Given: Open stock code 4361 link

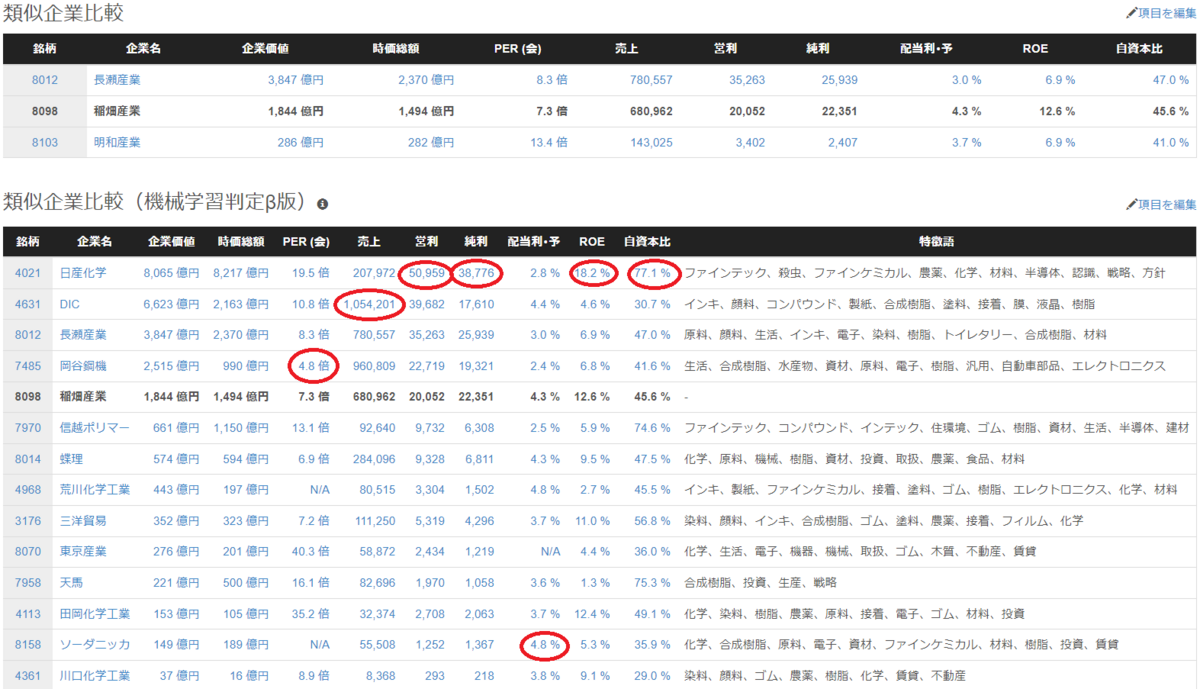Looking at the screenshot, I should pyautogui.click(x=28, y=676).
